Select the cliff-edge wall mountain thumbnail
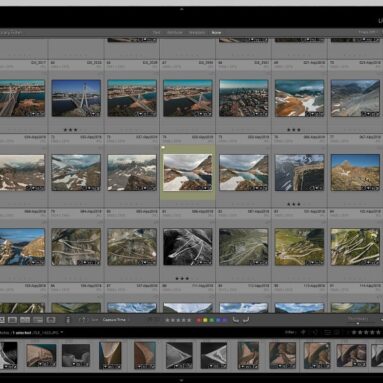The width and height of the screenshot is (383, 383). pos(299,172)
